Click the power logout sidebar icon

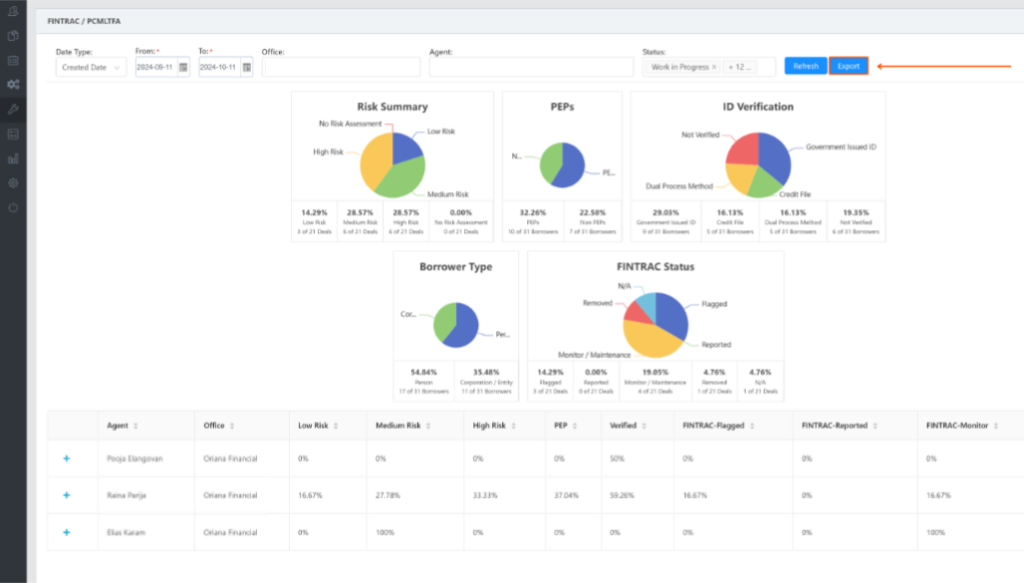pyautogui.click(x=13, y=208)
